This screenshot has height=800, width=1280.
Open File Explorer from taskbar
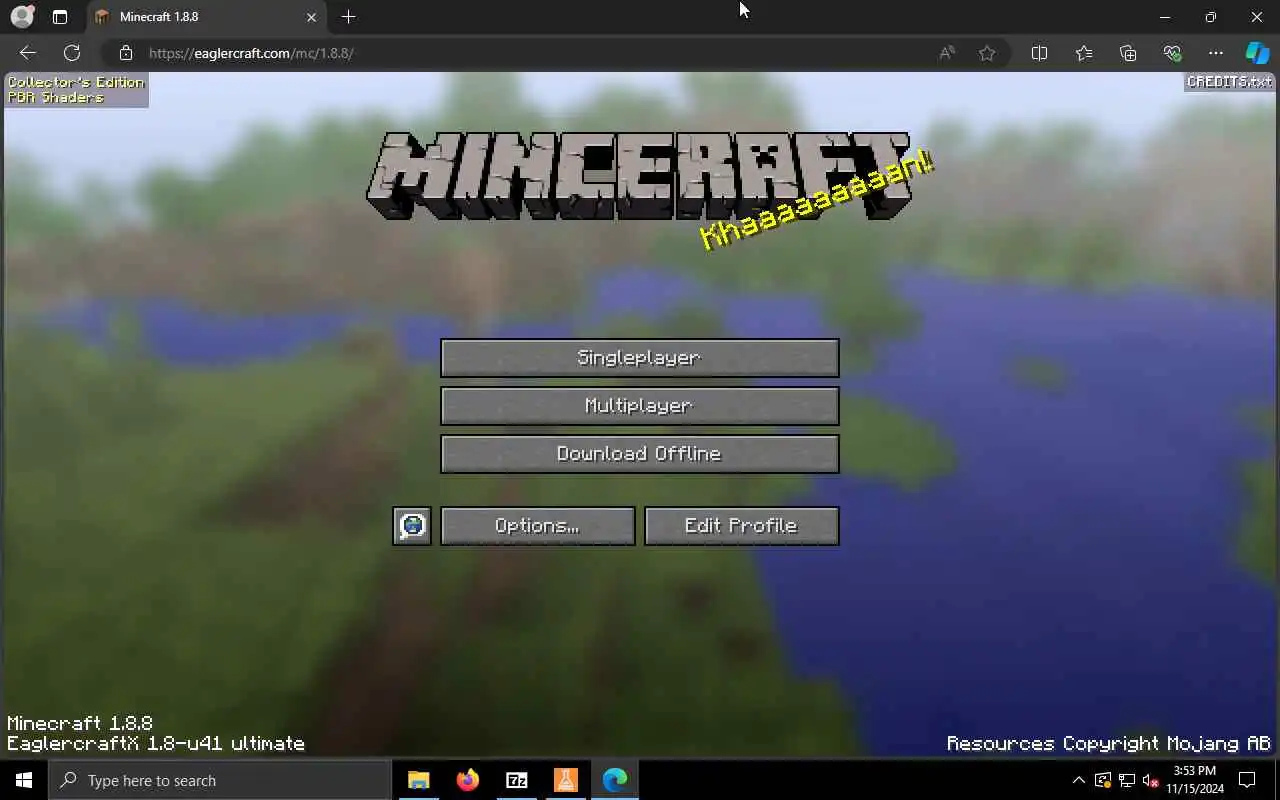pyautogui.click(x=418, y=780)
